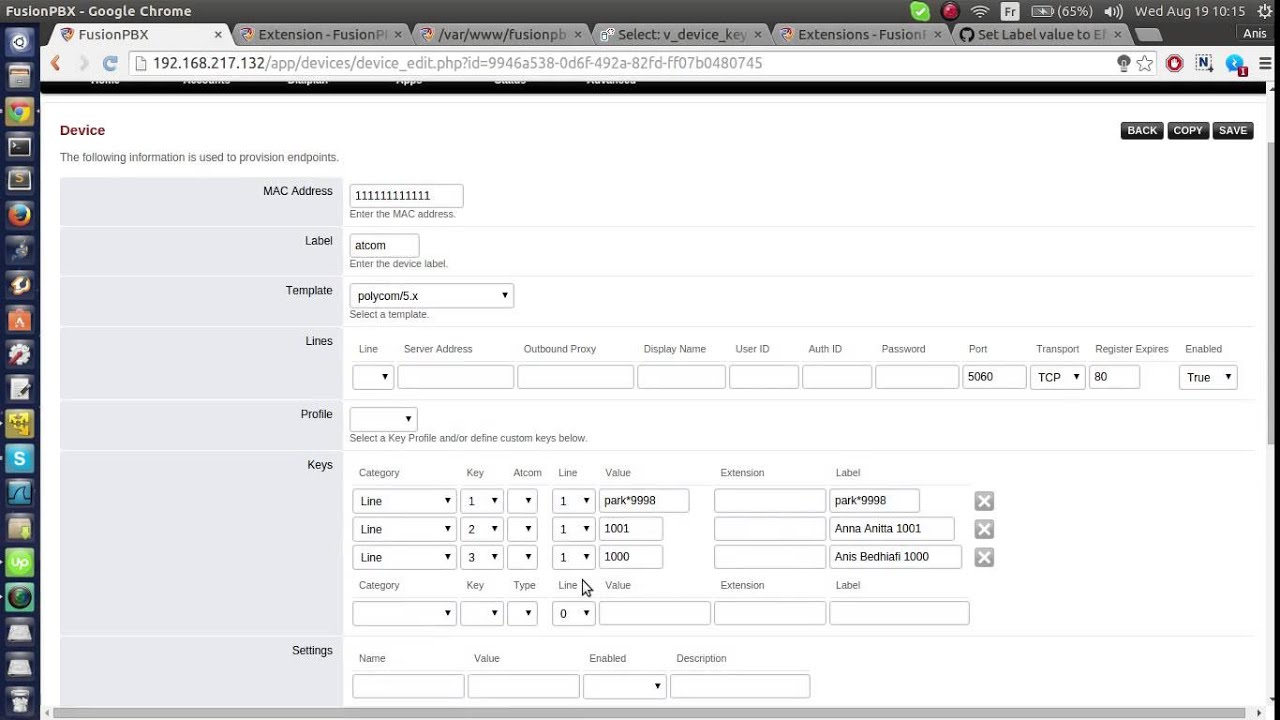Screen dimensions: 1280x720
Task: Click the BACK button
Action: (1142, 131)
